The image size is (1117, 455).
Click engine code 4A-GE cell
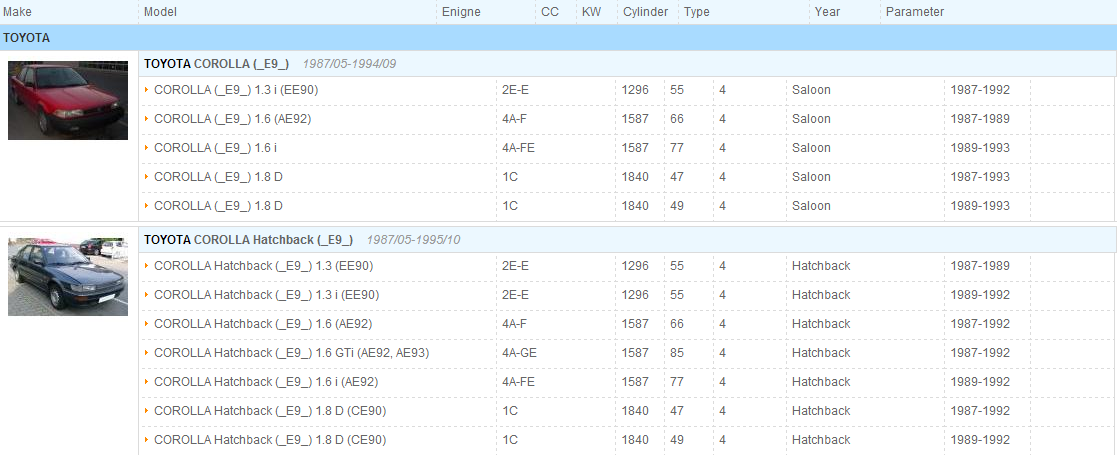(519, 352)
